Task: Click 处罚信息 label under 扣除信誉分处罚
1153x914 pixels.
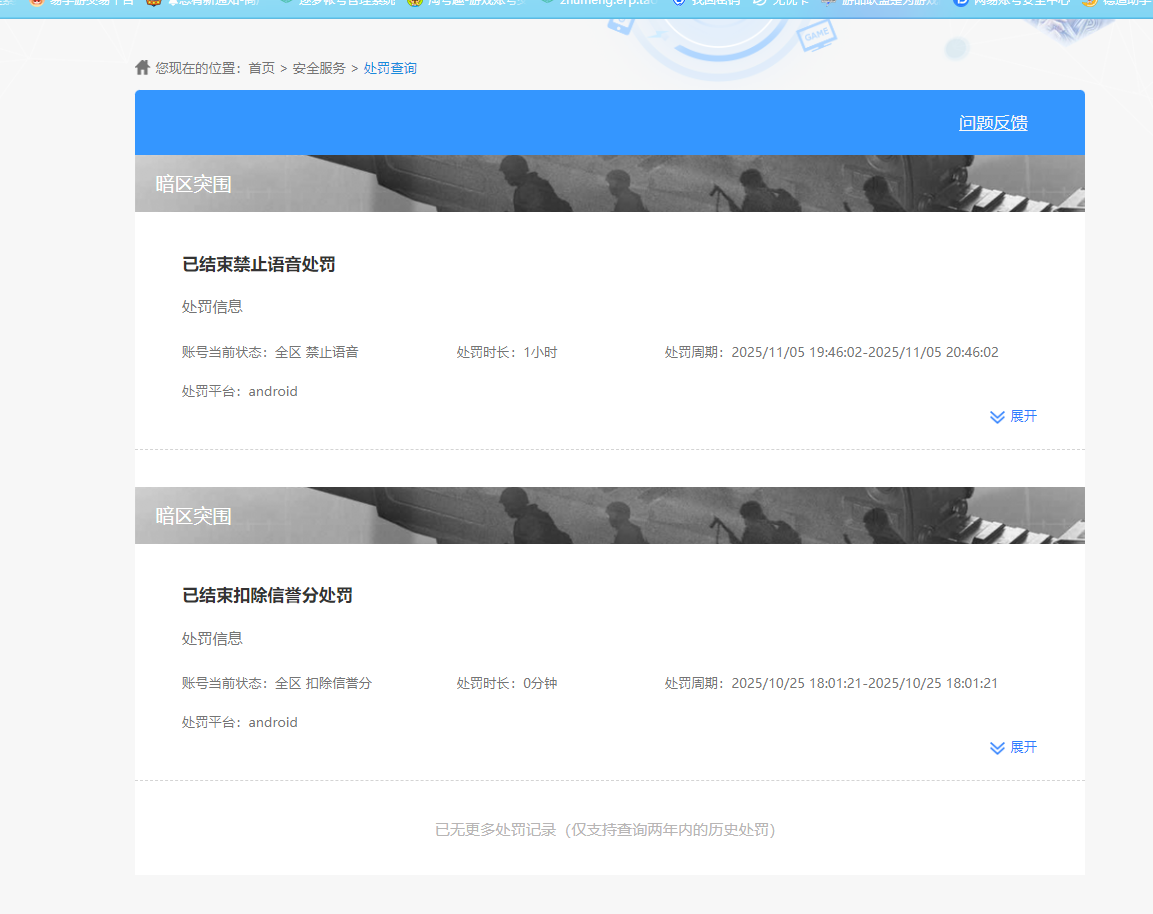Action: 213,638
